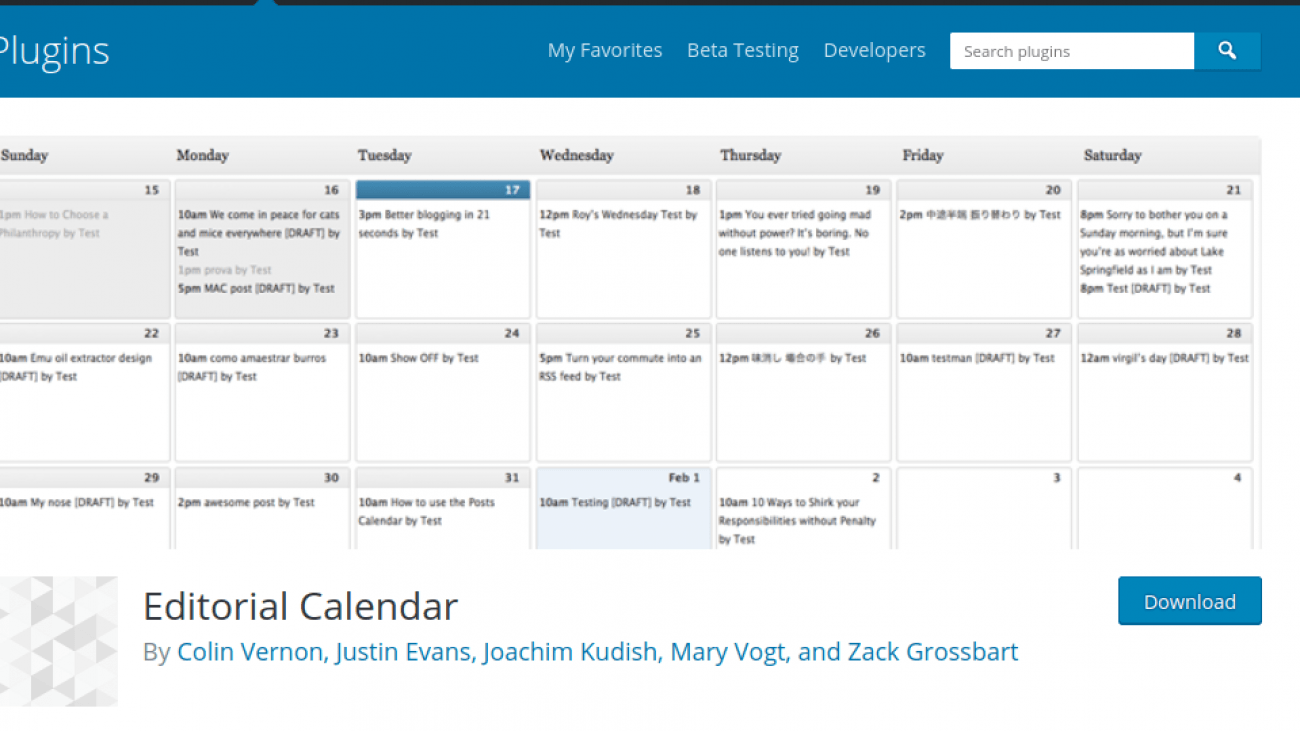1300x731 pixels.
Task: Click the Editorial Calendar plugin logo thumbnail
Action: pos(60,640)
